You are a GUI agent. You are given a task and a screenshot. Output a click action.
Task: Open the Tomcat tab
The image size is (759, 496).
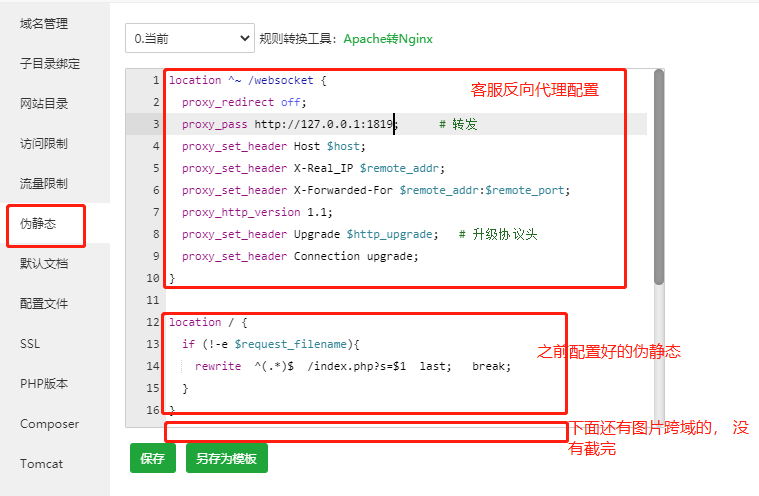click(x=42, y=464)
